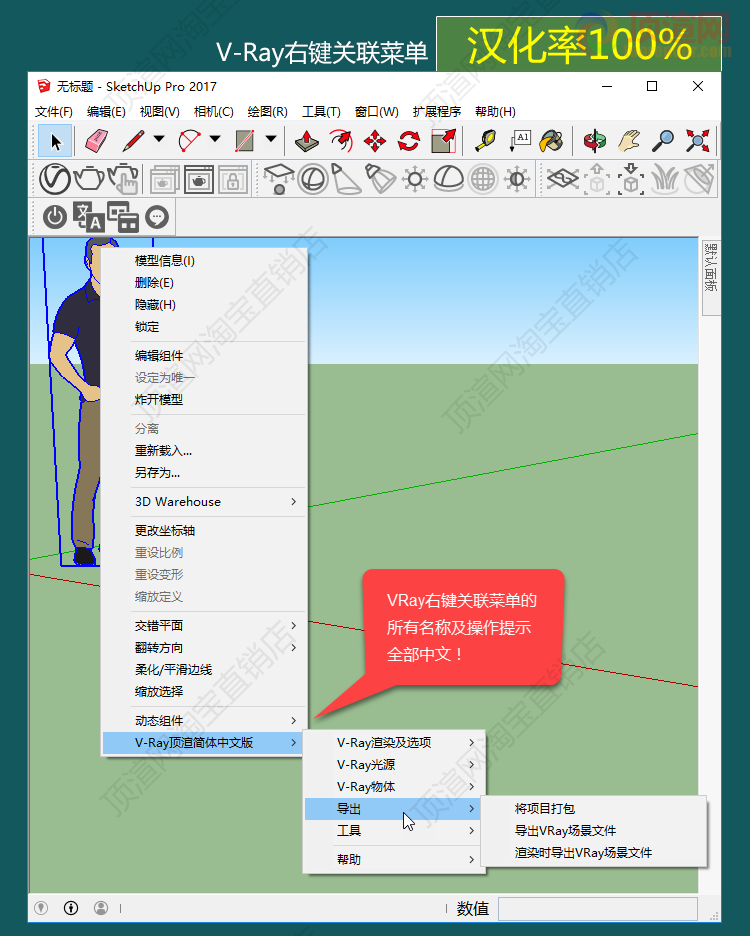Screen dimensions: 750x936
Task: Click the credits info status icon
Action: click(71, 908)
